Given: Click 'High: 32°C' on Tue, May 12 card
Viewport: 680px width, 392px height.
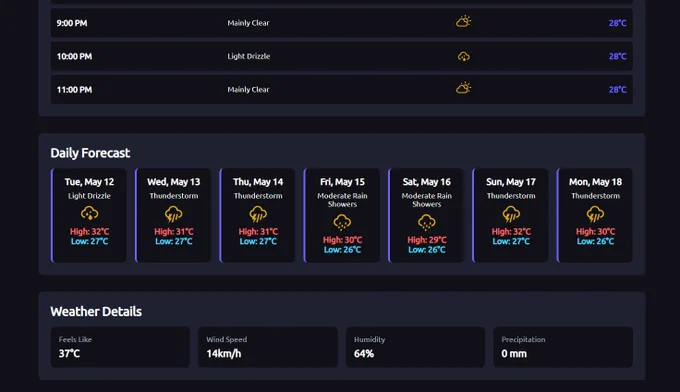Looking at the screenshot, I should (89, 232).
